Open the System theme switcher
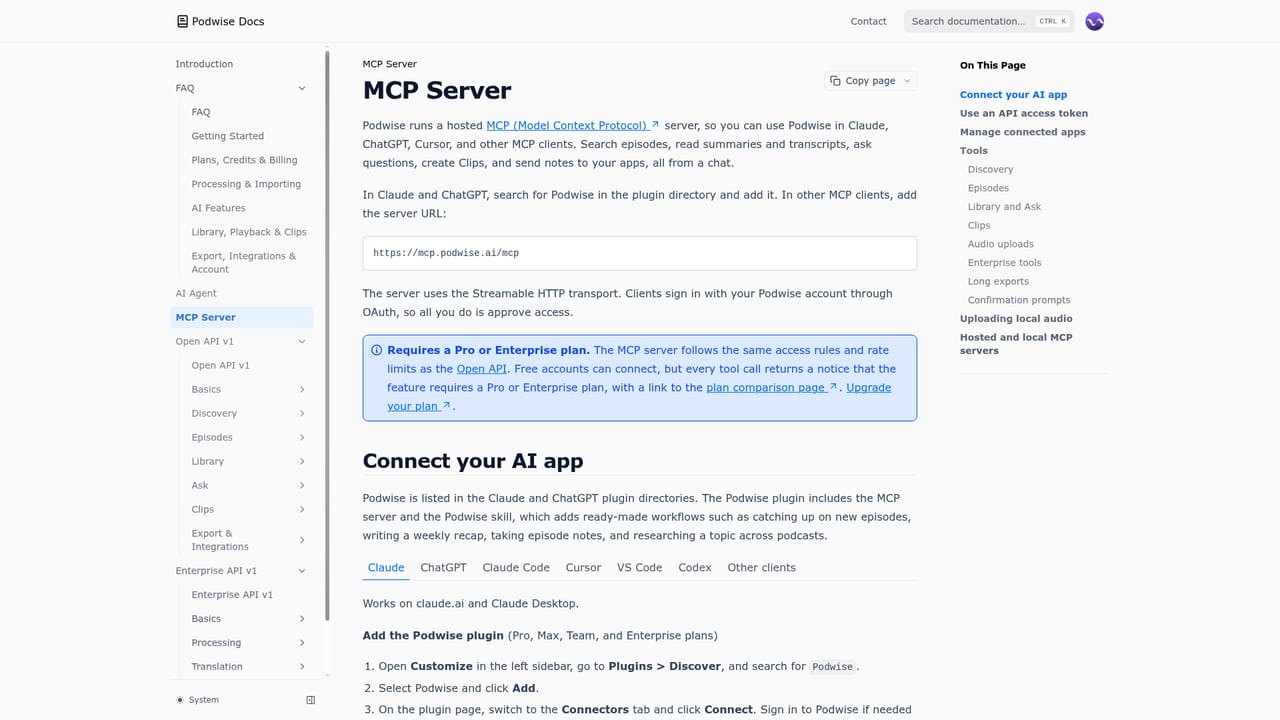Viewport: 1280px width, 720px height. (x=197, y=700)
